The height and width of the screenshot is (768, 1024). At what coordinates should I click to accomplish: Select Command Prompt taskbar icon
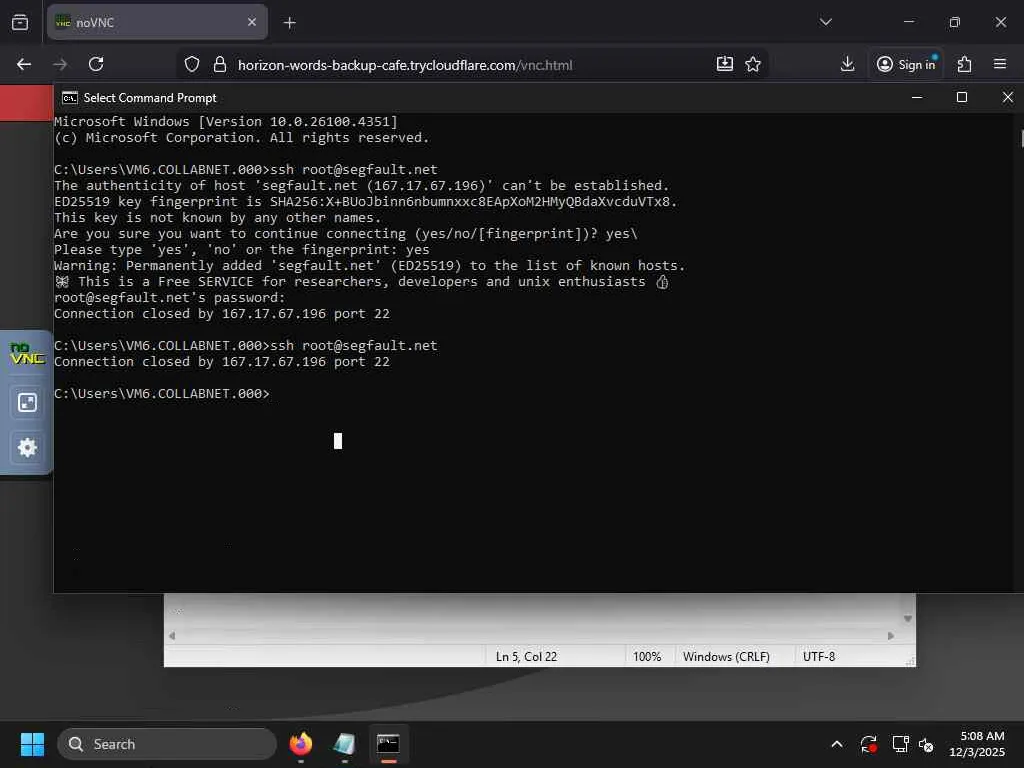[388, 744]
